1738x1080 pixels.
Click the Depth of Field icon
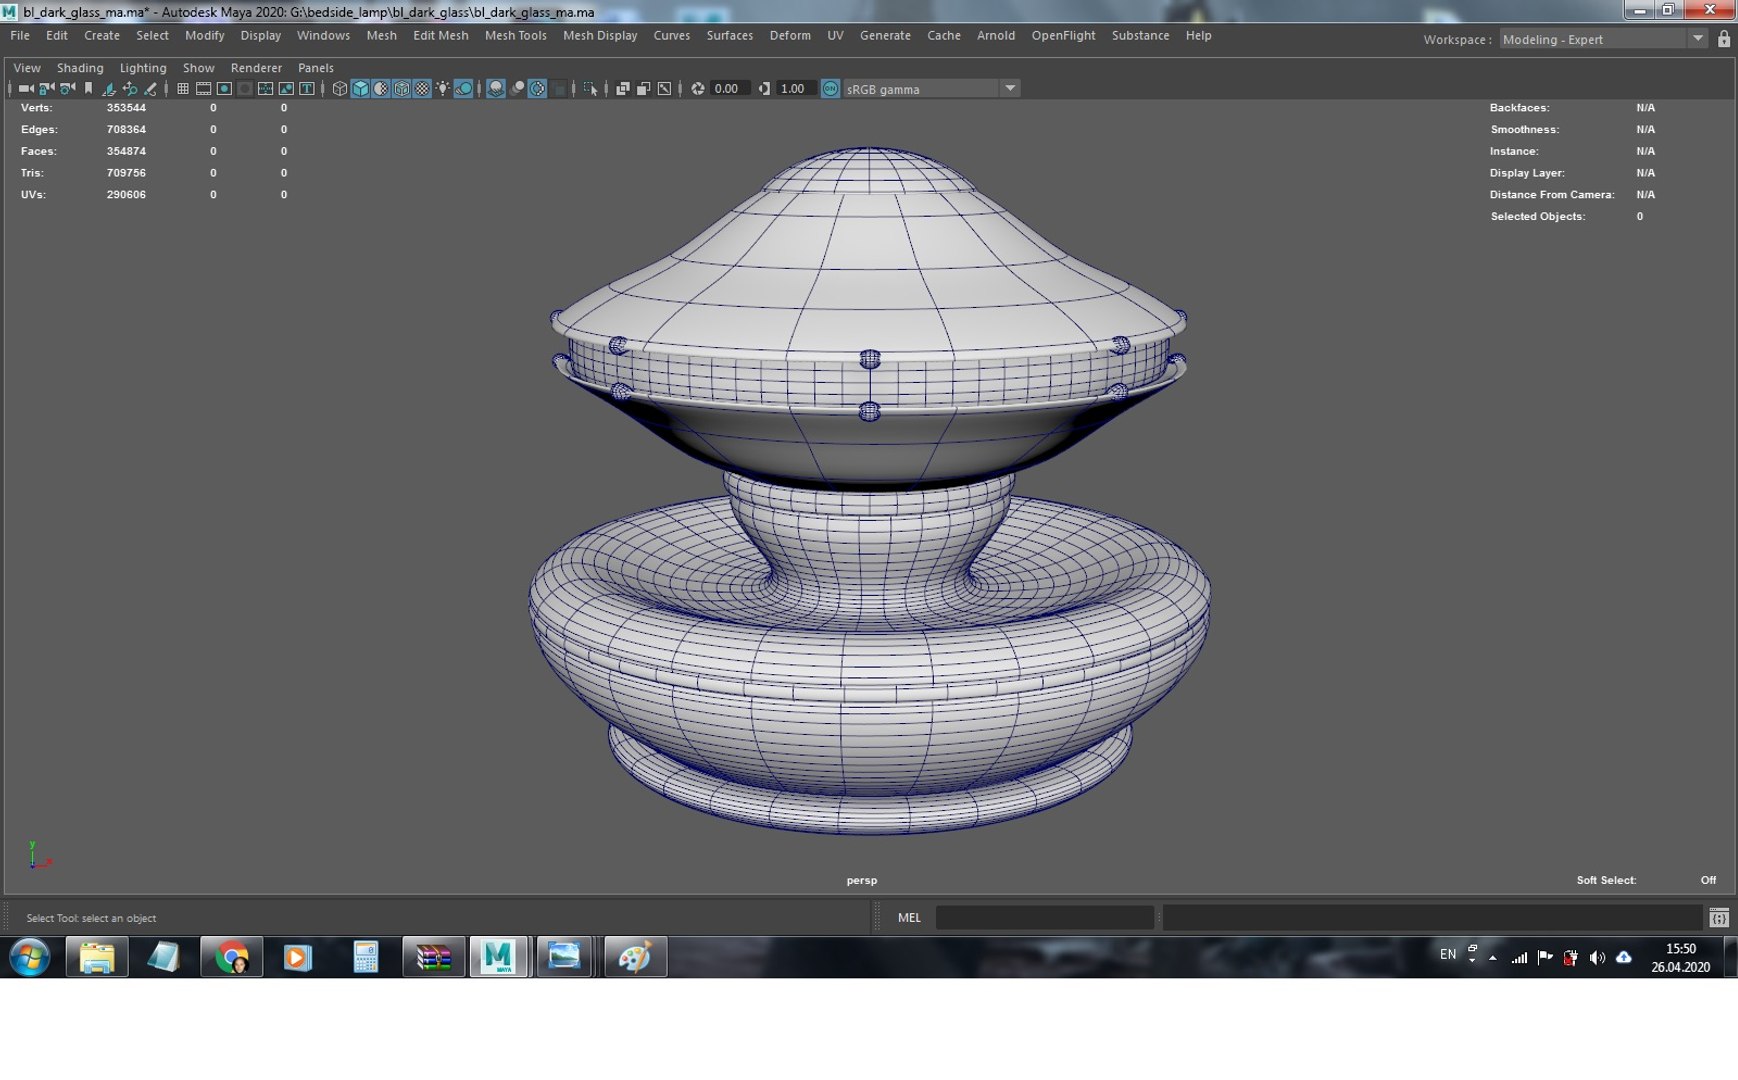[x=559, y=89]
